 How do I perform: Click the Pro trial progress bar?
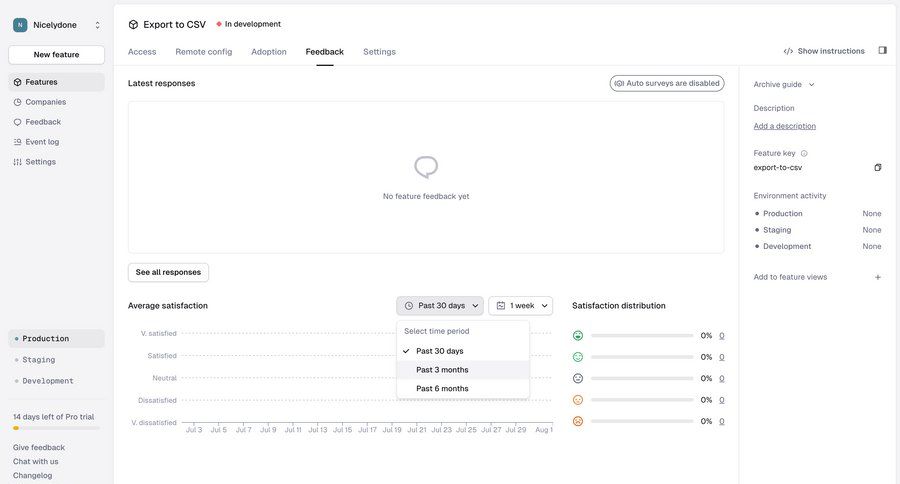(56, 428)
